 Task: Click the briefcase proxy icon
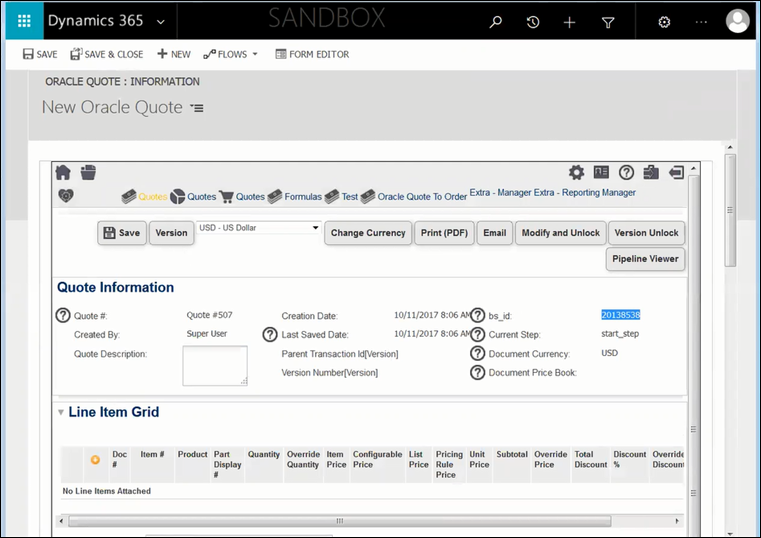coord(651,172)
